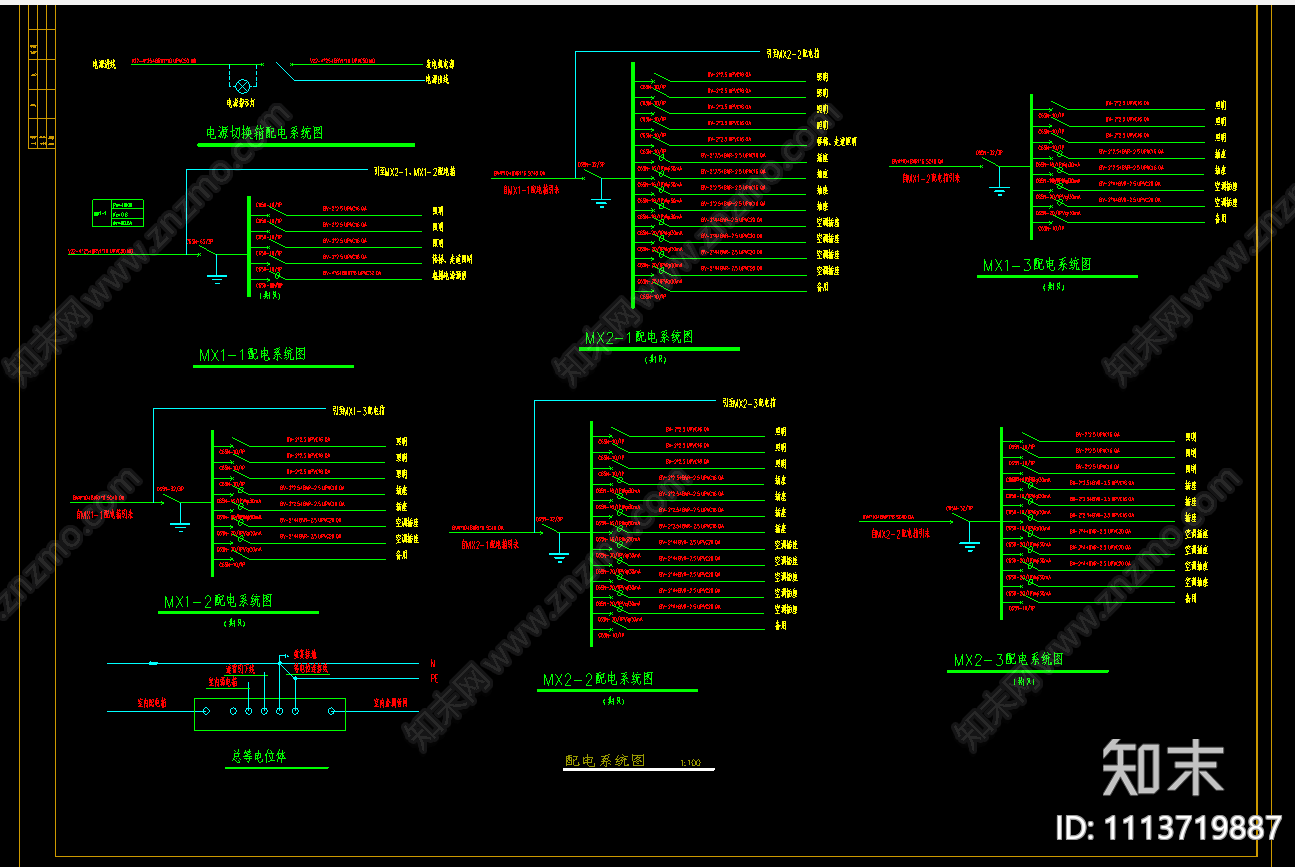Select the MX1-2配电系统图 title
Viewport: 1295px width, 867px height.
tap(218, 602)
